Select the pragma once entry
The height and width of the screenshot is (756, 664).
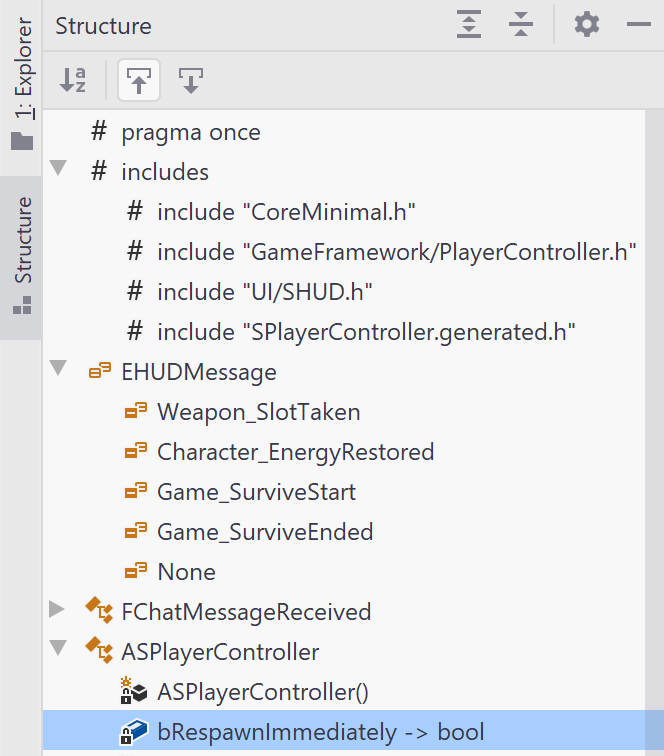[x=190, y=132]
